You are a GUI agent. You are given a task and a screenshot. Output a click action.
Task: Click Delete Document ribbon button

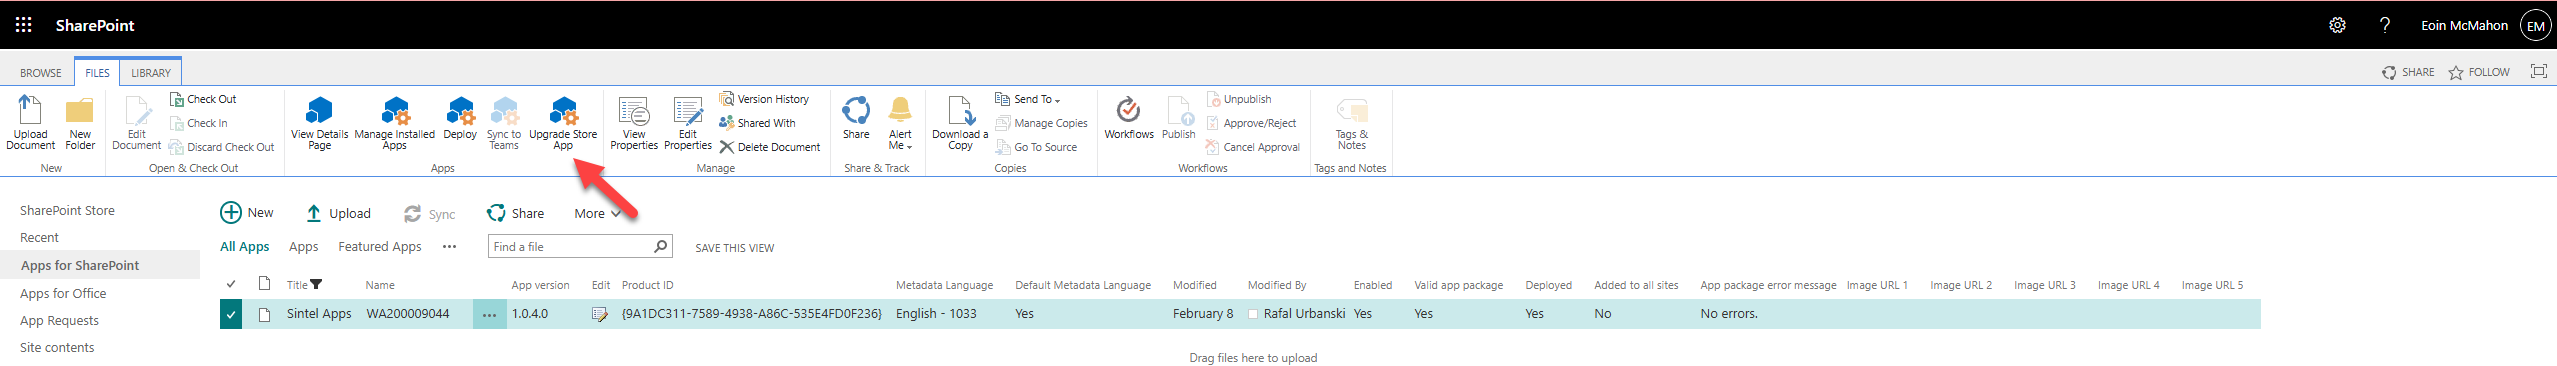(769, 147)
